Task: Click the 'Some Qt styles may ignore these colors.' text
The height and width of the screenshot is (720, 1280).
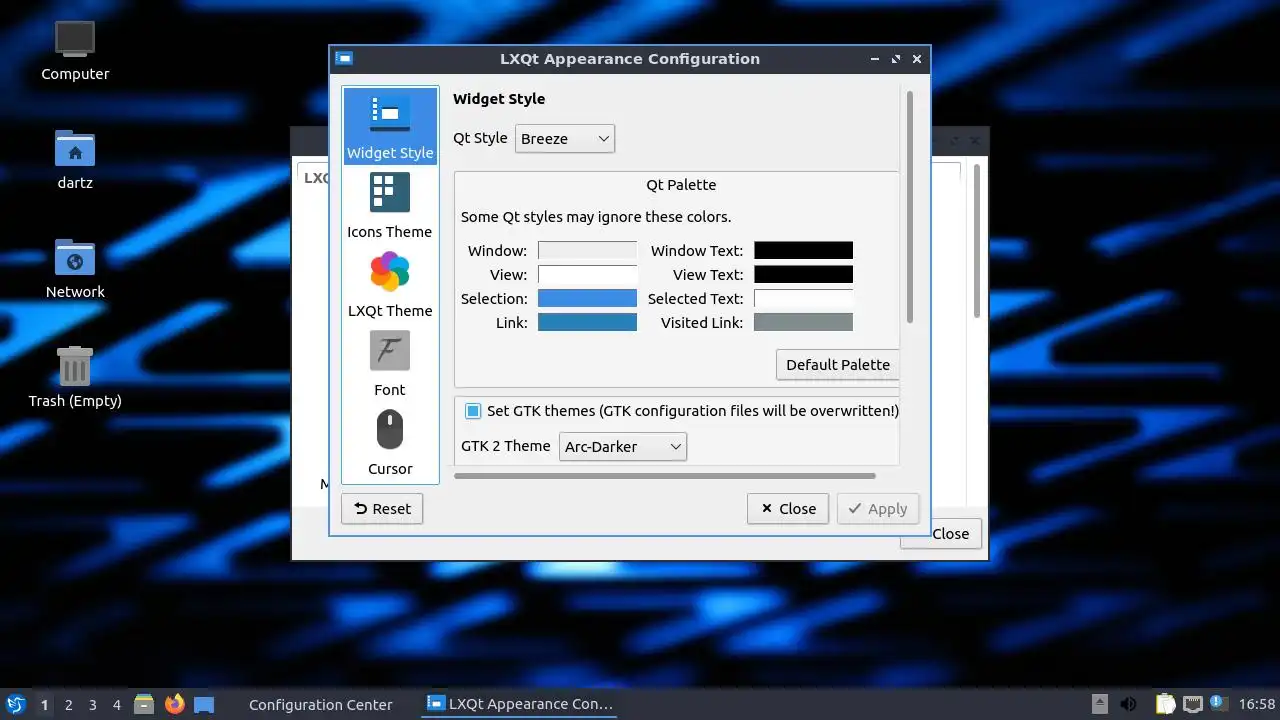Action: tap(596, 217)
